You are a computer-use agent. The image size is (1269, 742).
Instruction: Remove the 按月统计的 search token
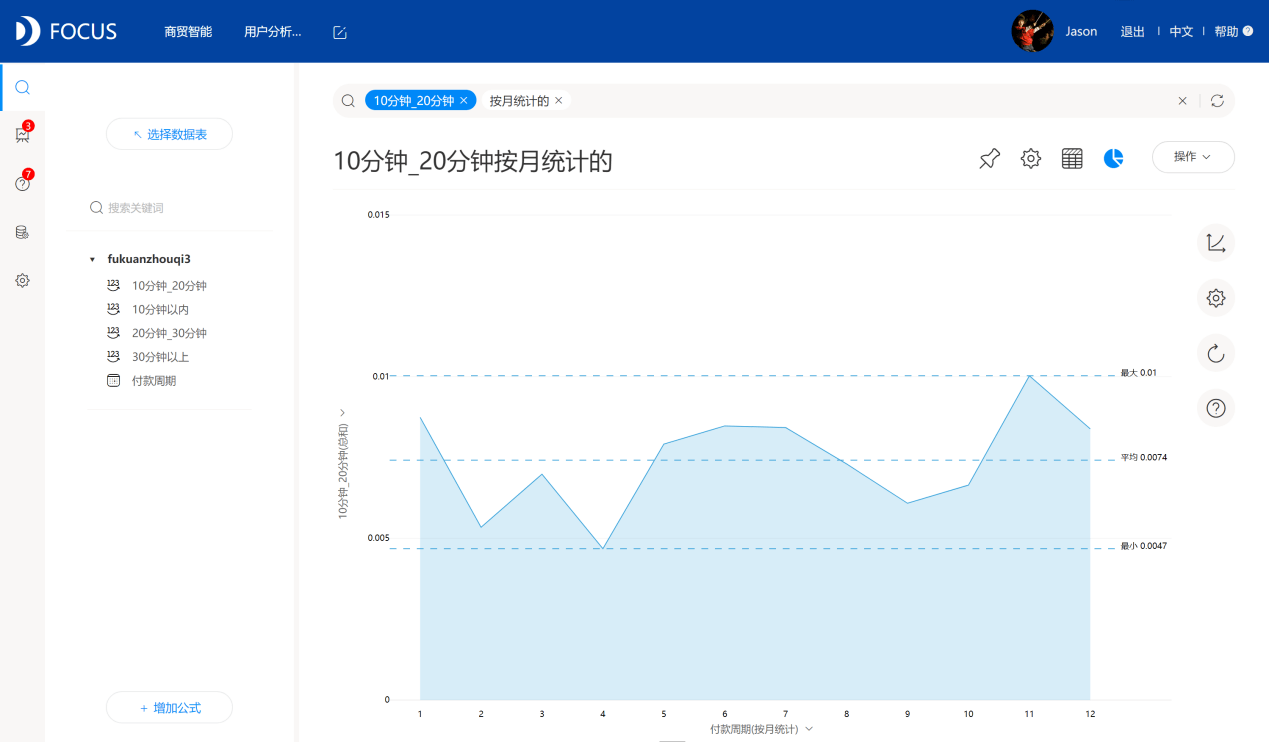click(x=558, y=100)
